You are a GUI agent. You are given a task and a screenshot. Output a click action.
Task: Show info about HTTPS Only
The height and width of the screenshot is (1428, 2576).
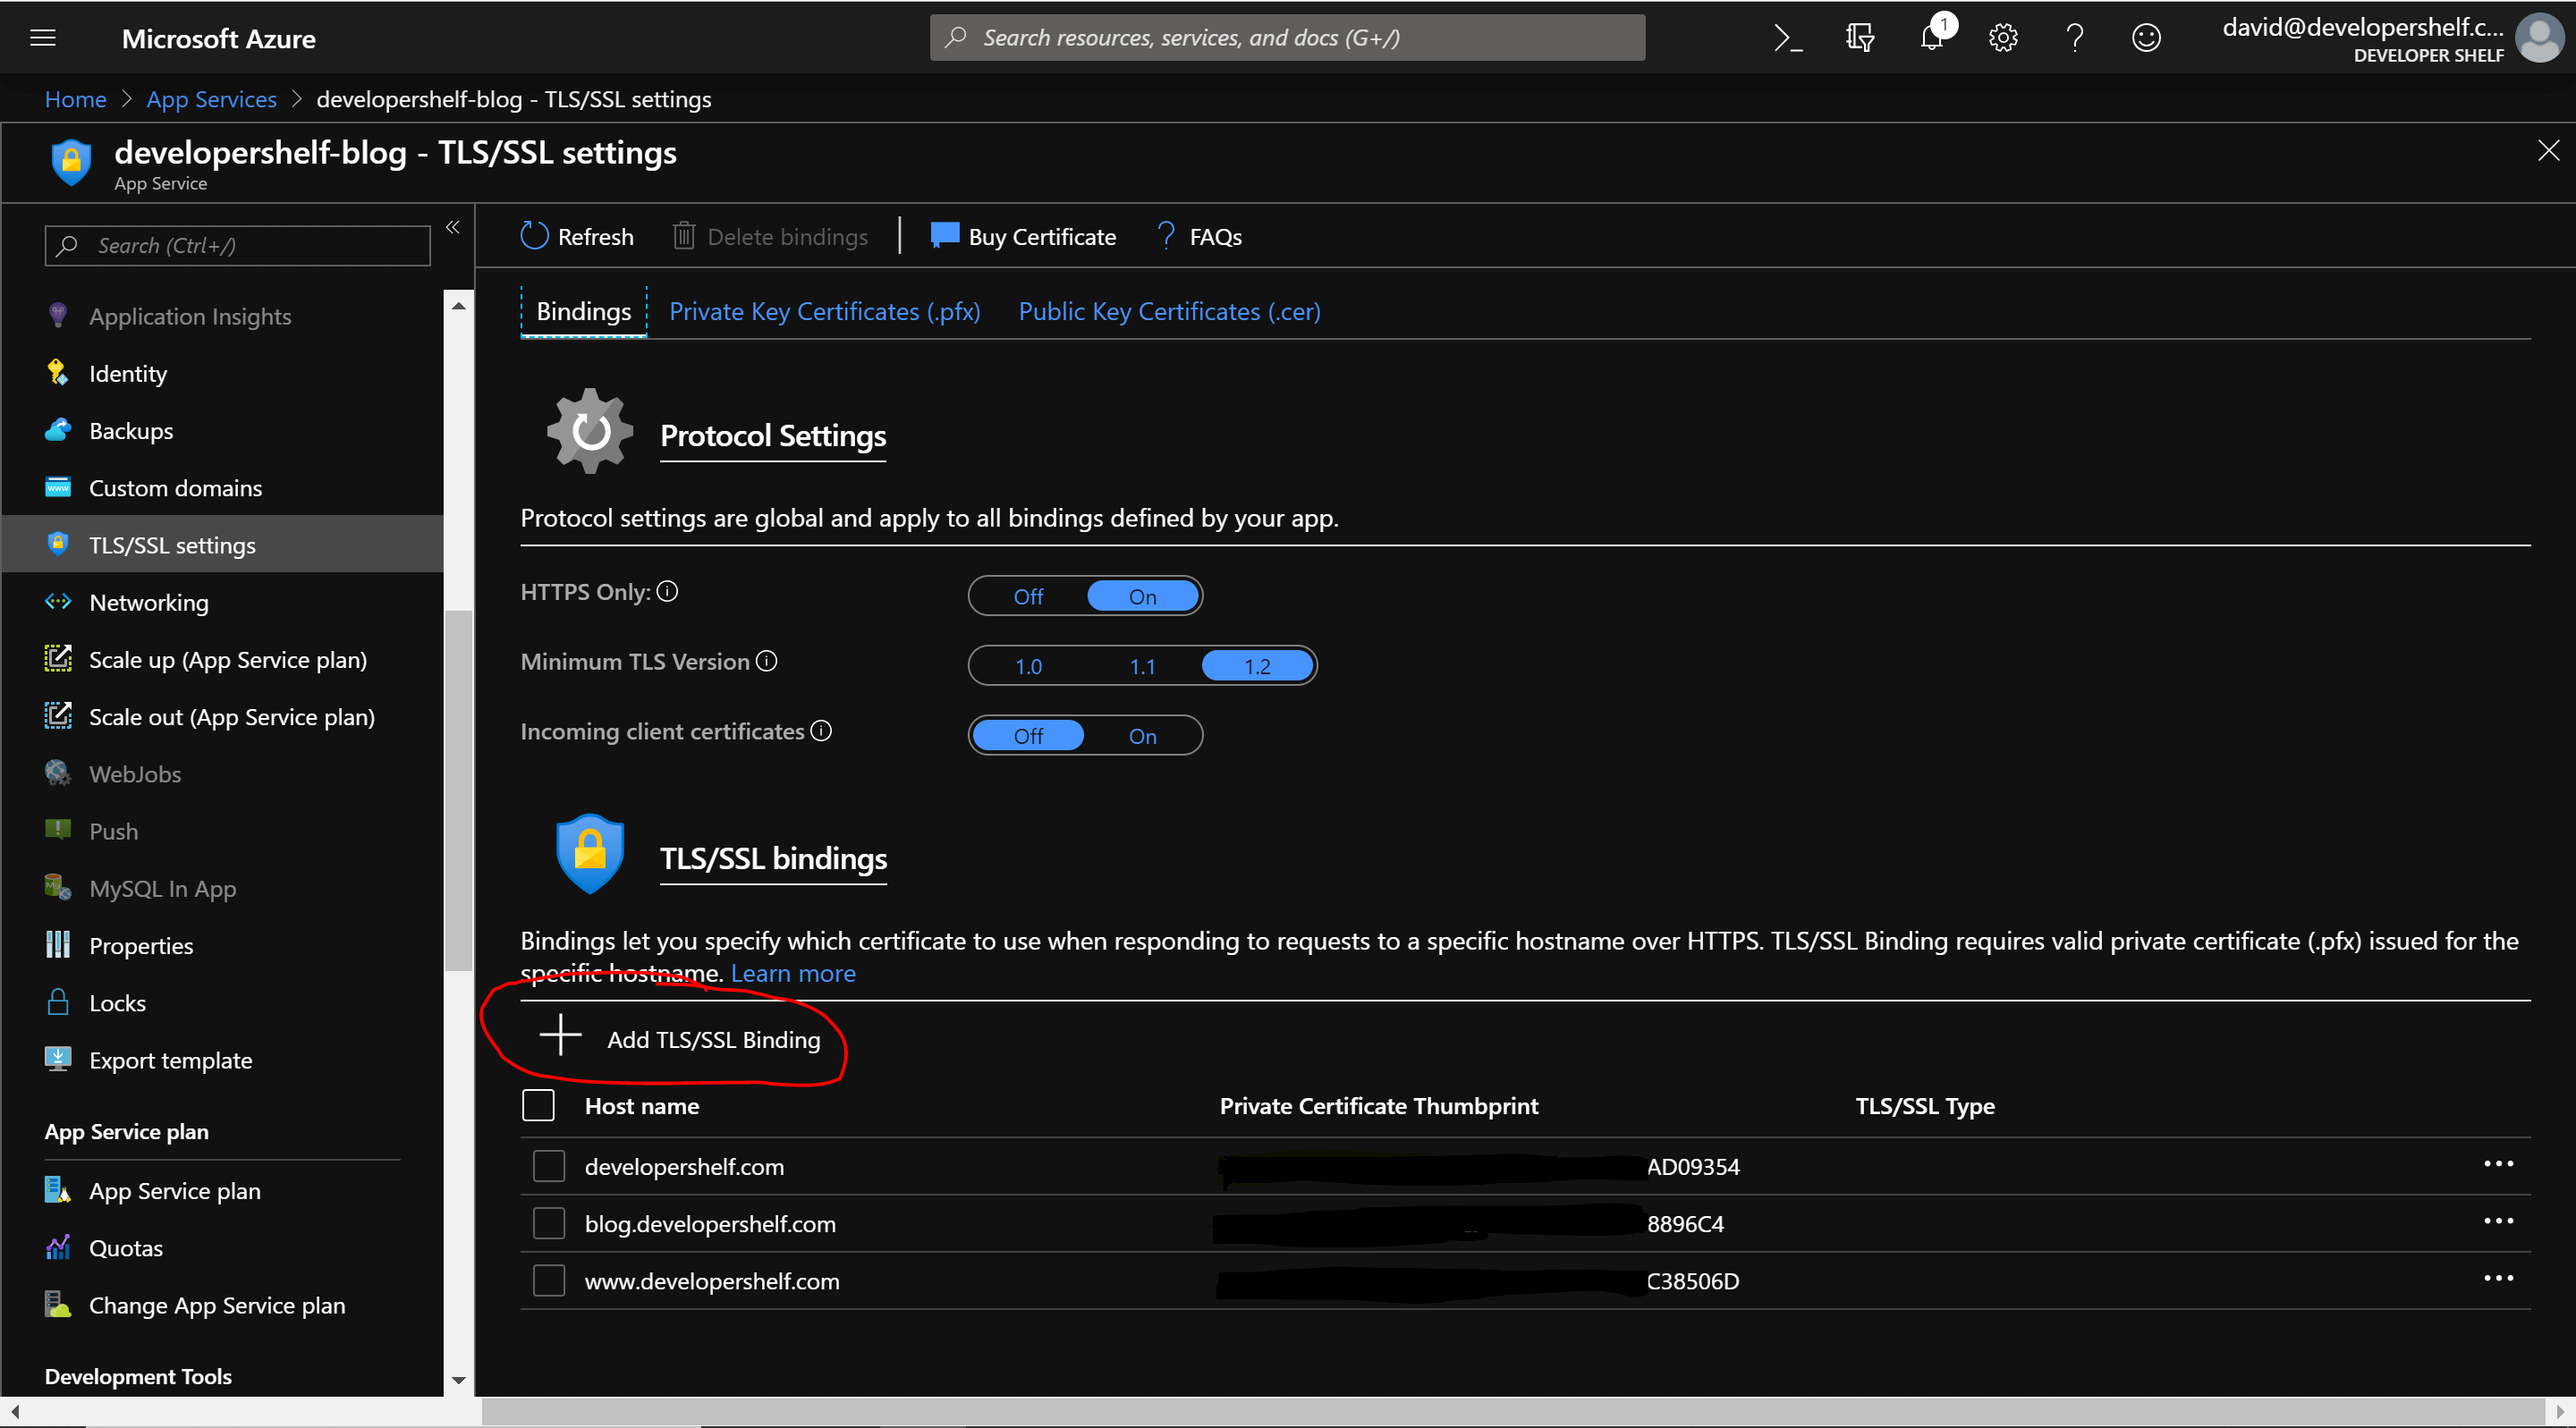point(668,591)
